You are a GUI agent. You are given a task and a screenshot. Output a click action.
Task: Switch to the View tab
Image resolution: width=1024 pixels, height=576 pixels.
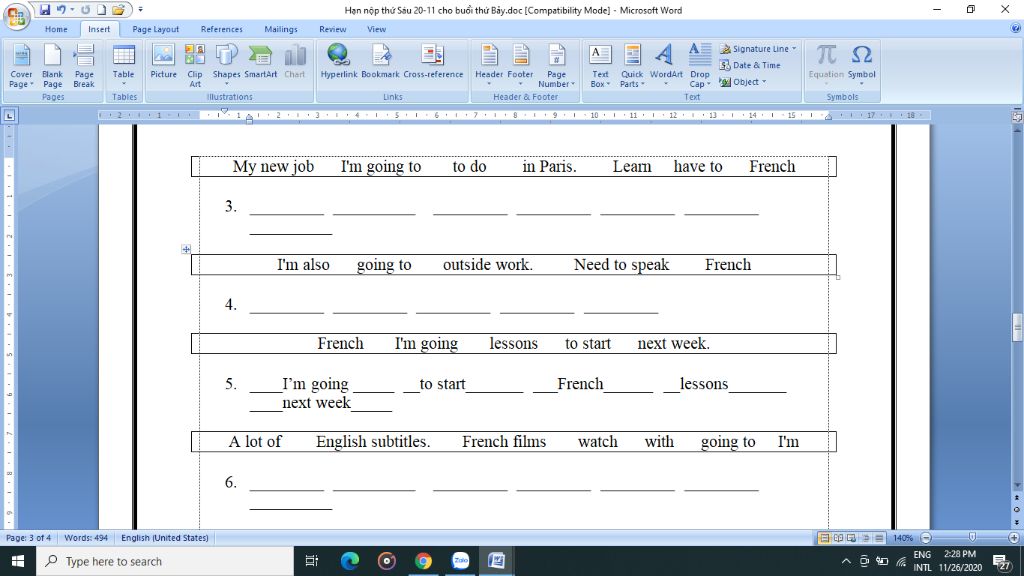(376, 29)
